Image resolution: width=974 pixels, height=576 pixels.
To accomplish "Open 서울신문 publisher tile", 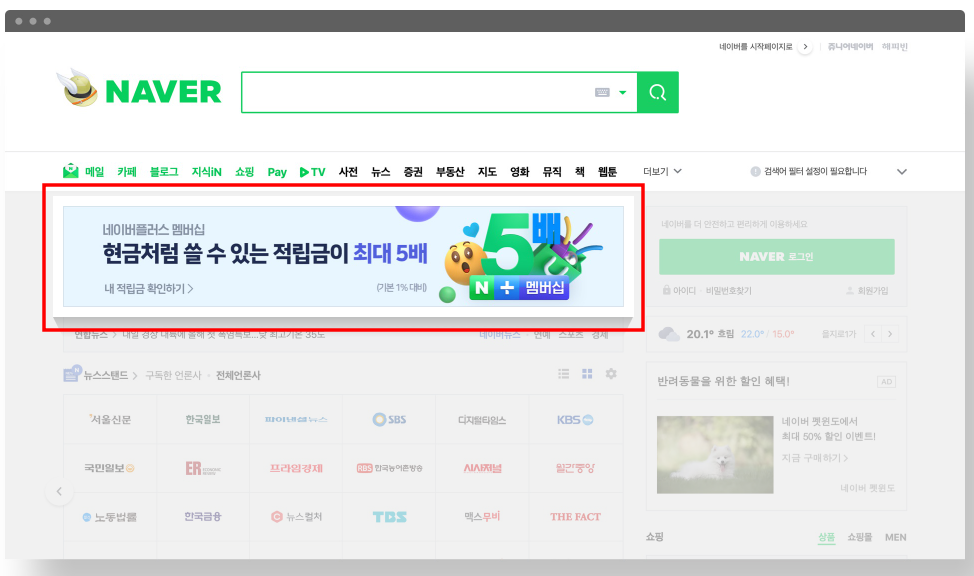I will pyautogui.click(x=110, y=419).
